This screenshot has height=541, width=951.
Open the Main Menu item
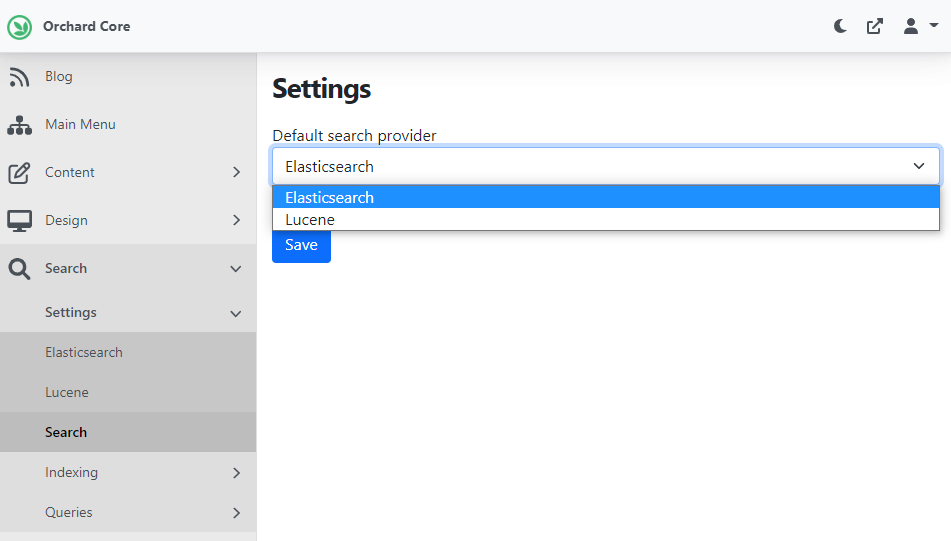[x=80, y=124]
